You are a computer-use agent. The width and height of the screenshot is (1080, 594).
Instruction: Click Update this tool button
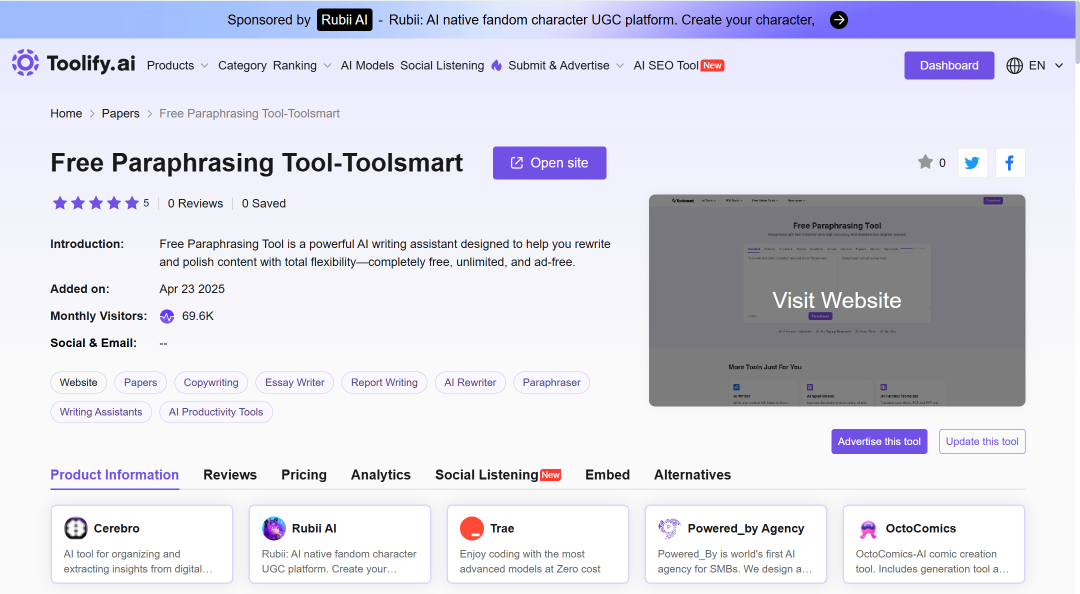982,442
